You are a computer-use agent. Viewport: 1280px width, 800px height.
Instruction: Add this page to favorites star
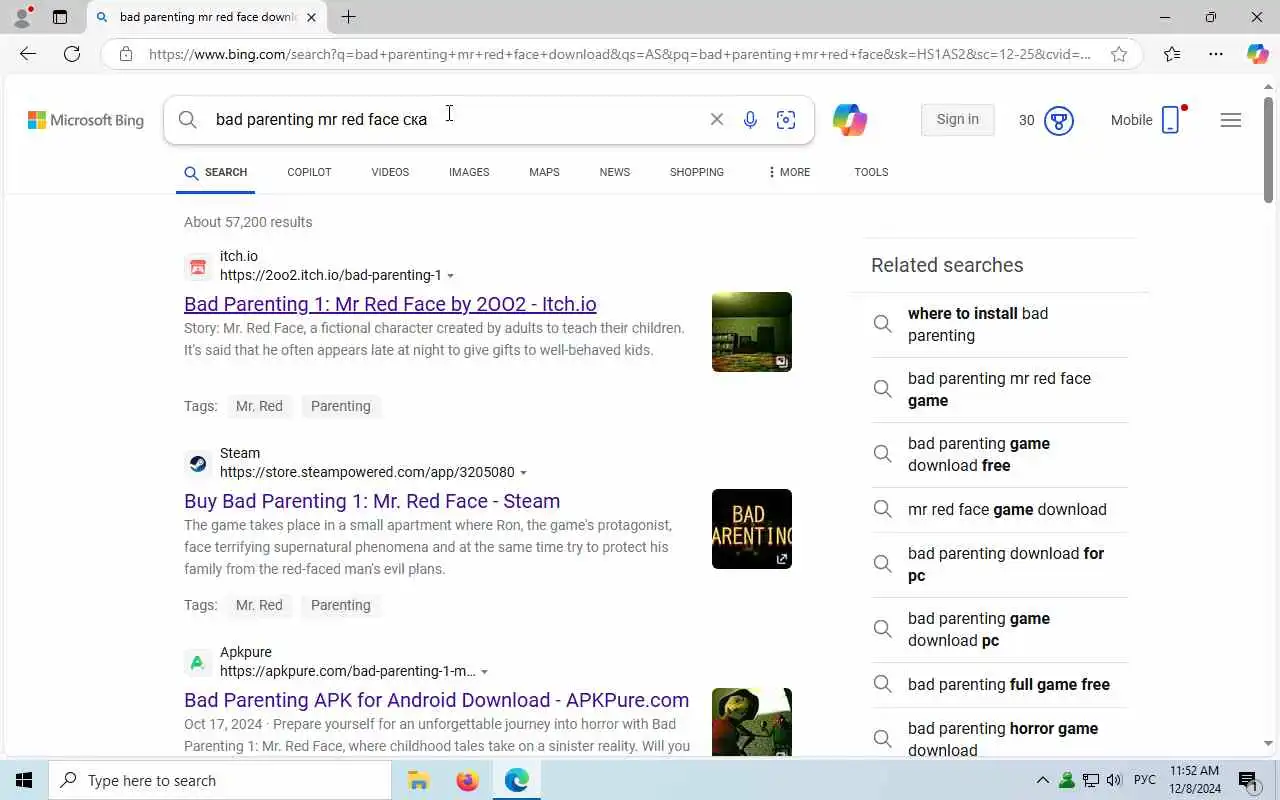tap(1119, 54)
